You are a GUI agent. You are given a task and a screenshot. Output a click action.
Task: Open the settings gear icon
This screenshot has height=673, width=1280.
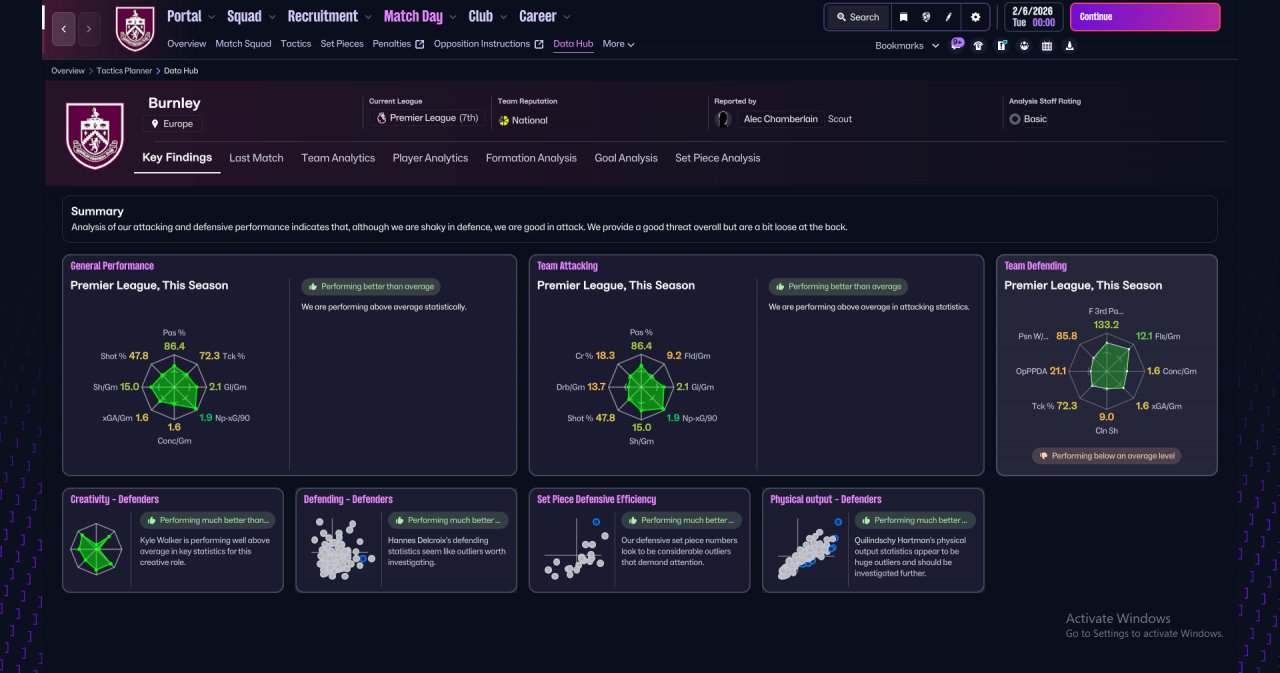[976, 17]
